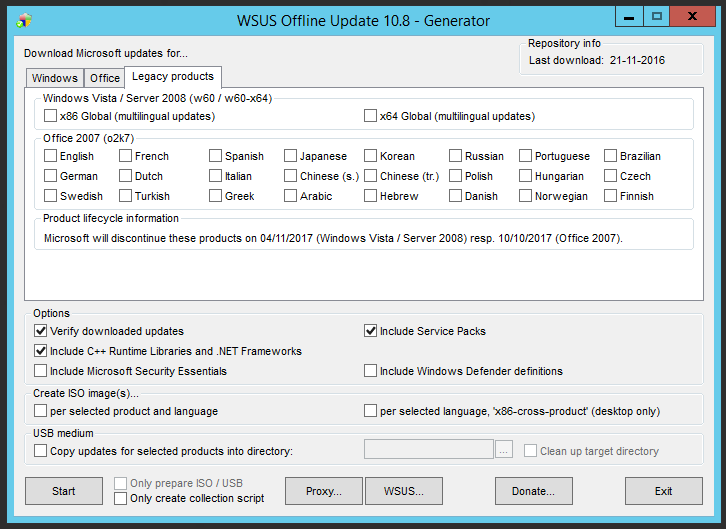The image size is (726, 529).
Task: Switch to the Windows tab
Action: (55, 78)
